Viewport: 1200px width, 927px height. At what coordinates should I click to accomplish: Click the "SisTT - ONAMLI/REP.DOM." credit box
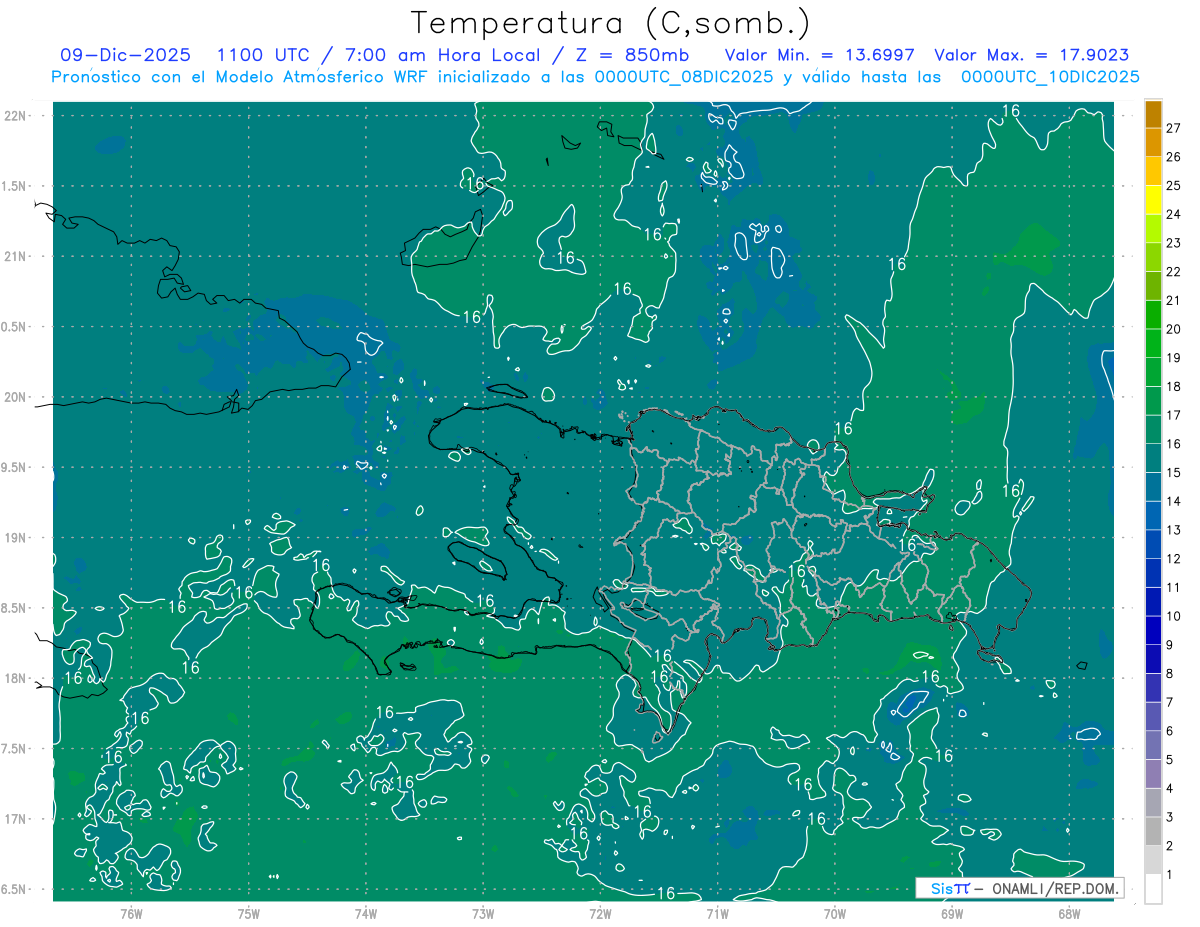click(1019, 888)
